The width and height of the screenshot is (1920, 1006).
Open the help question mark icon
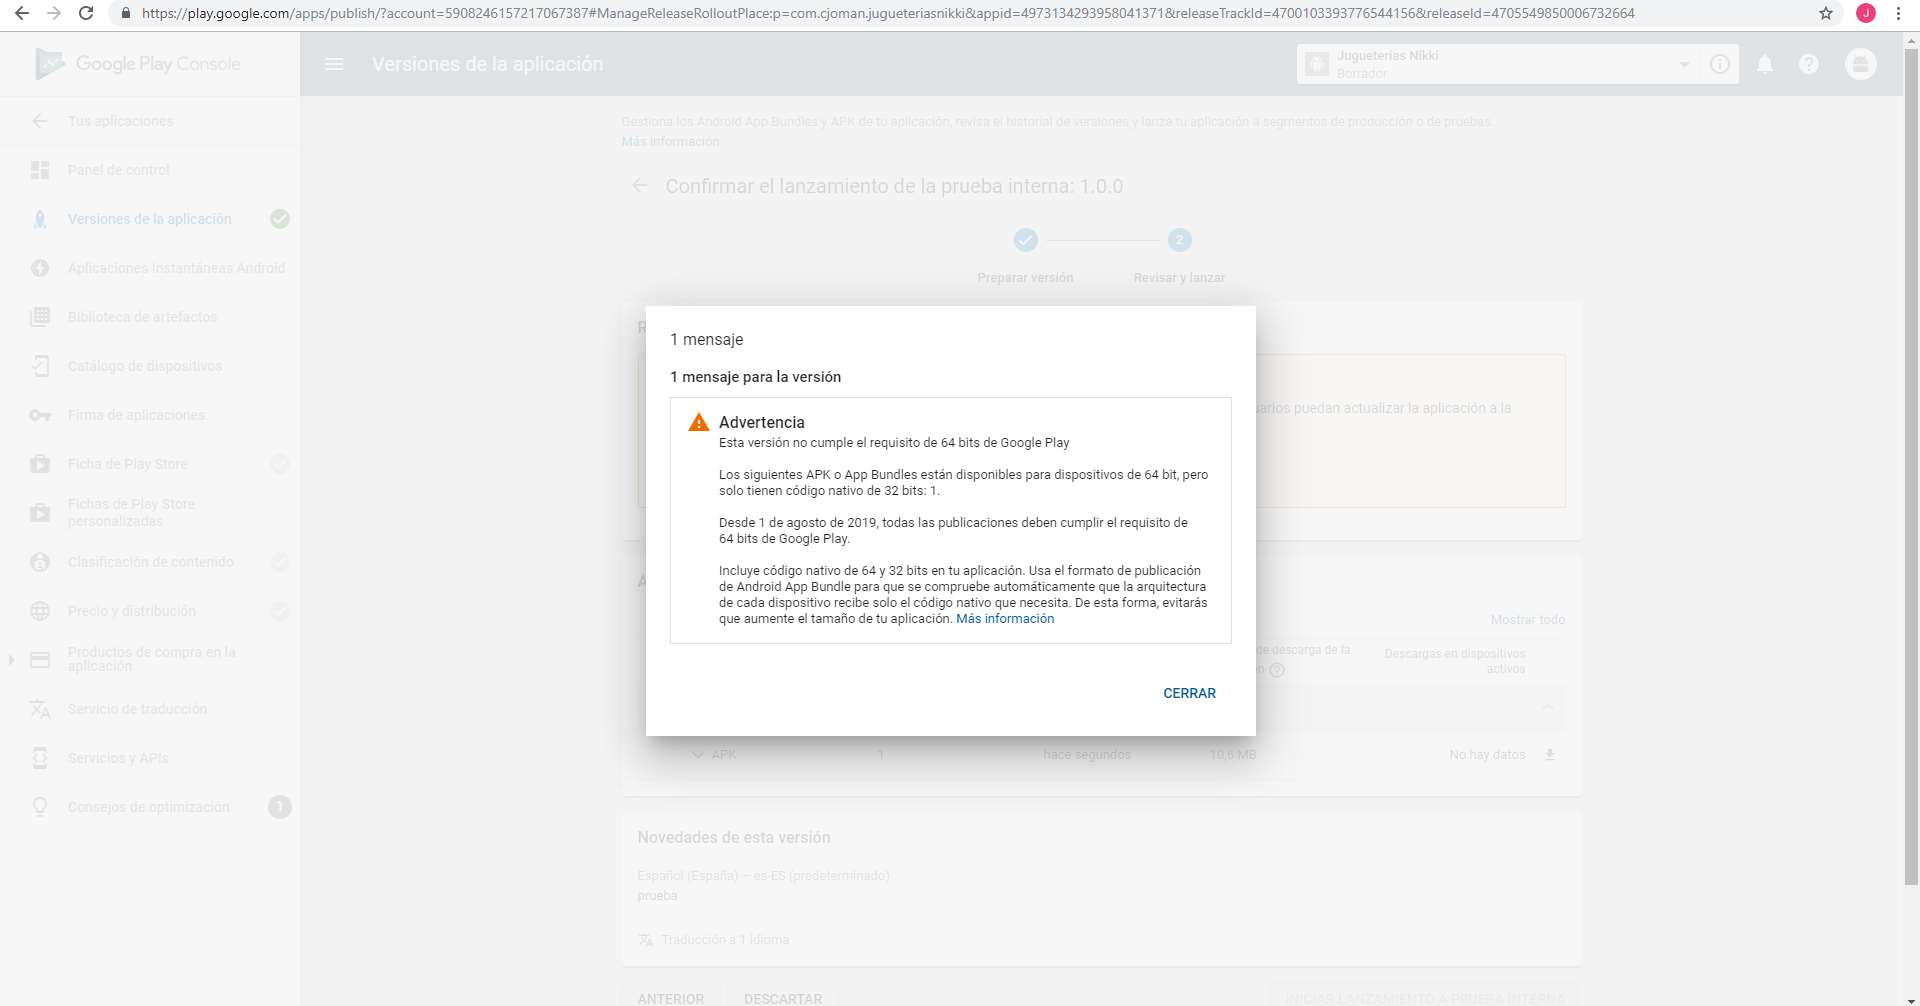(1809, 64)
